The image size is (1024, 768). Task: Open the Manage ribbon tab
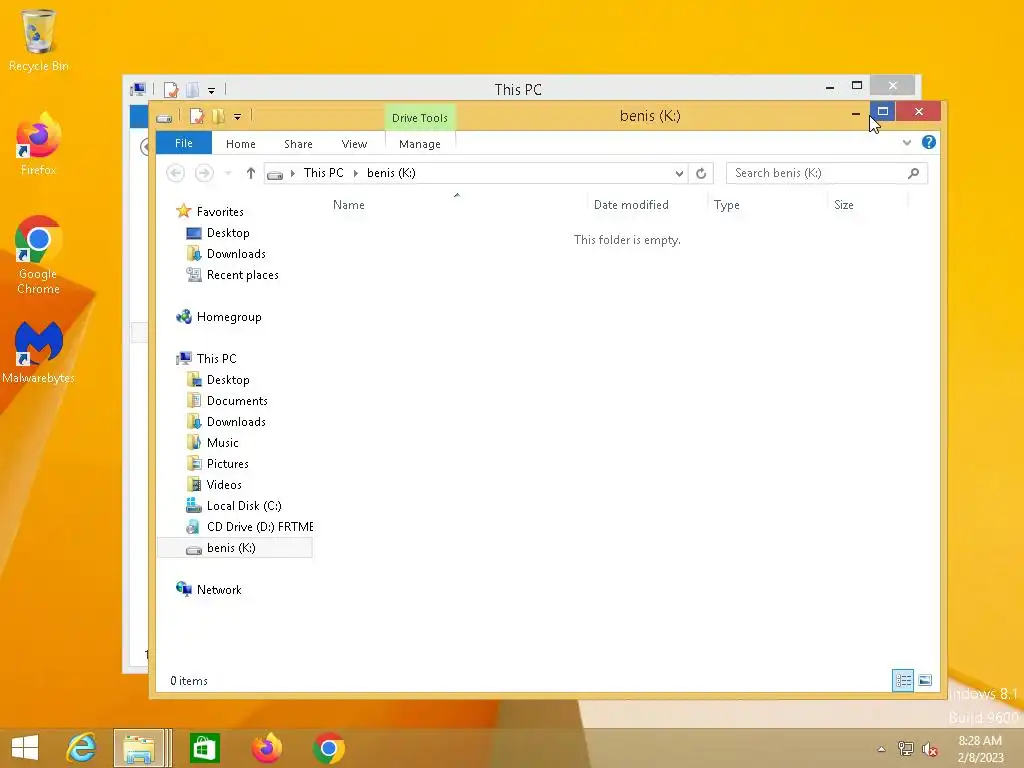click(x=419, y=144)
